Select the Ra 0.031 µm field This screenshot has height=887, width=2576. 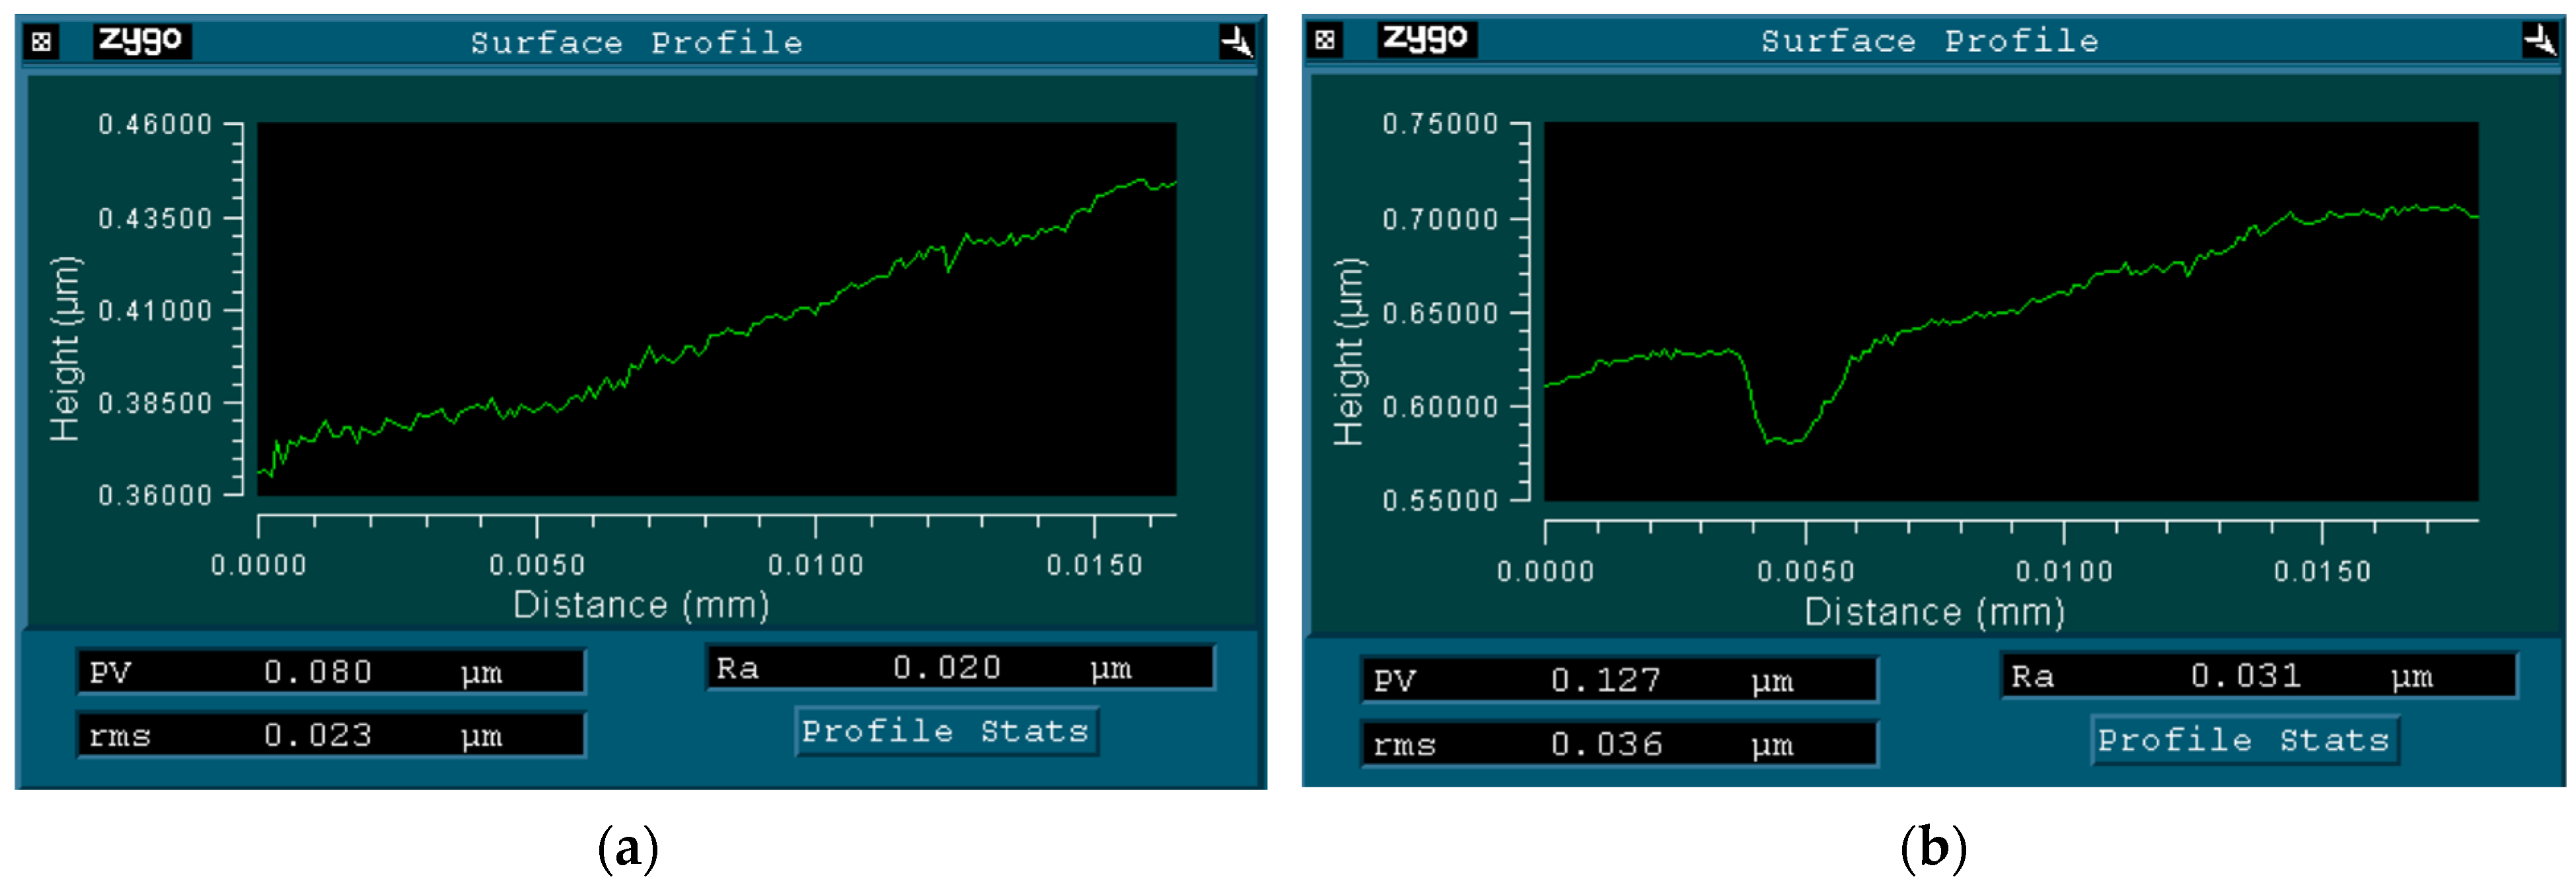[2258, 676]
